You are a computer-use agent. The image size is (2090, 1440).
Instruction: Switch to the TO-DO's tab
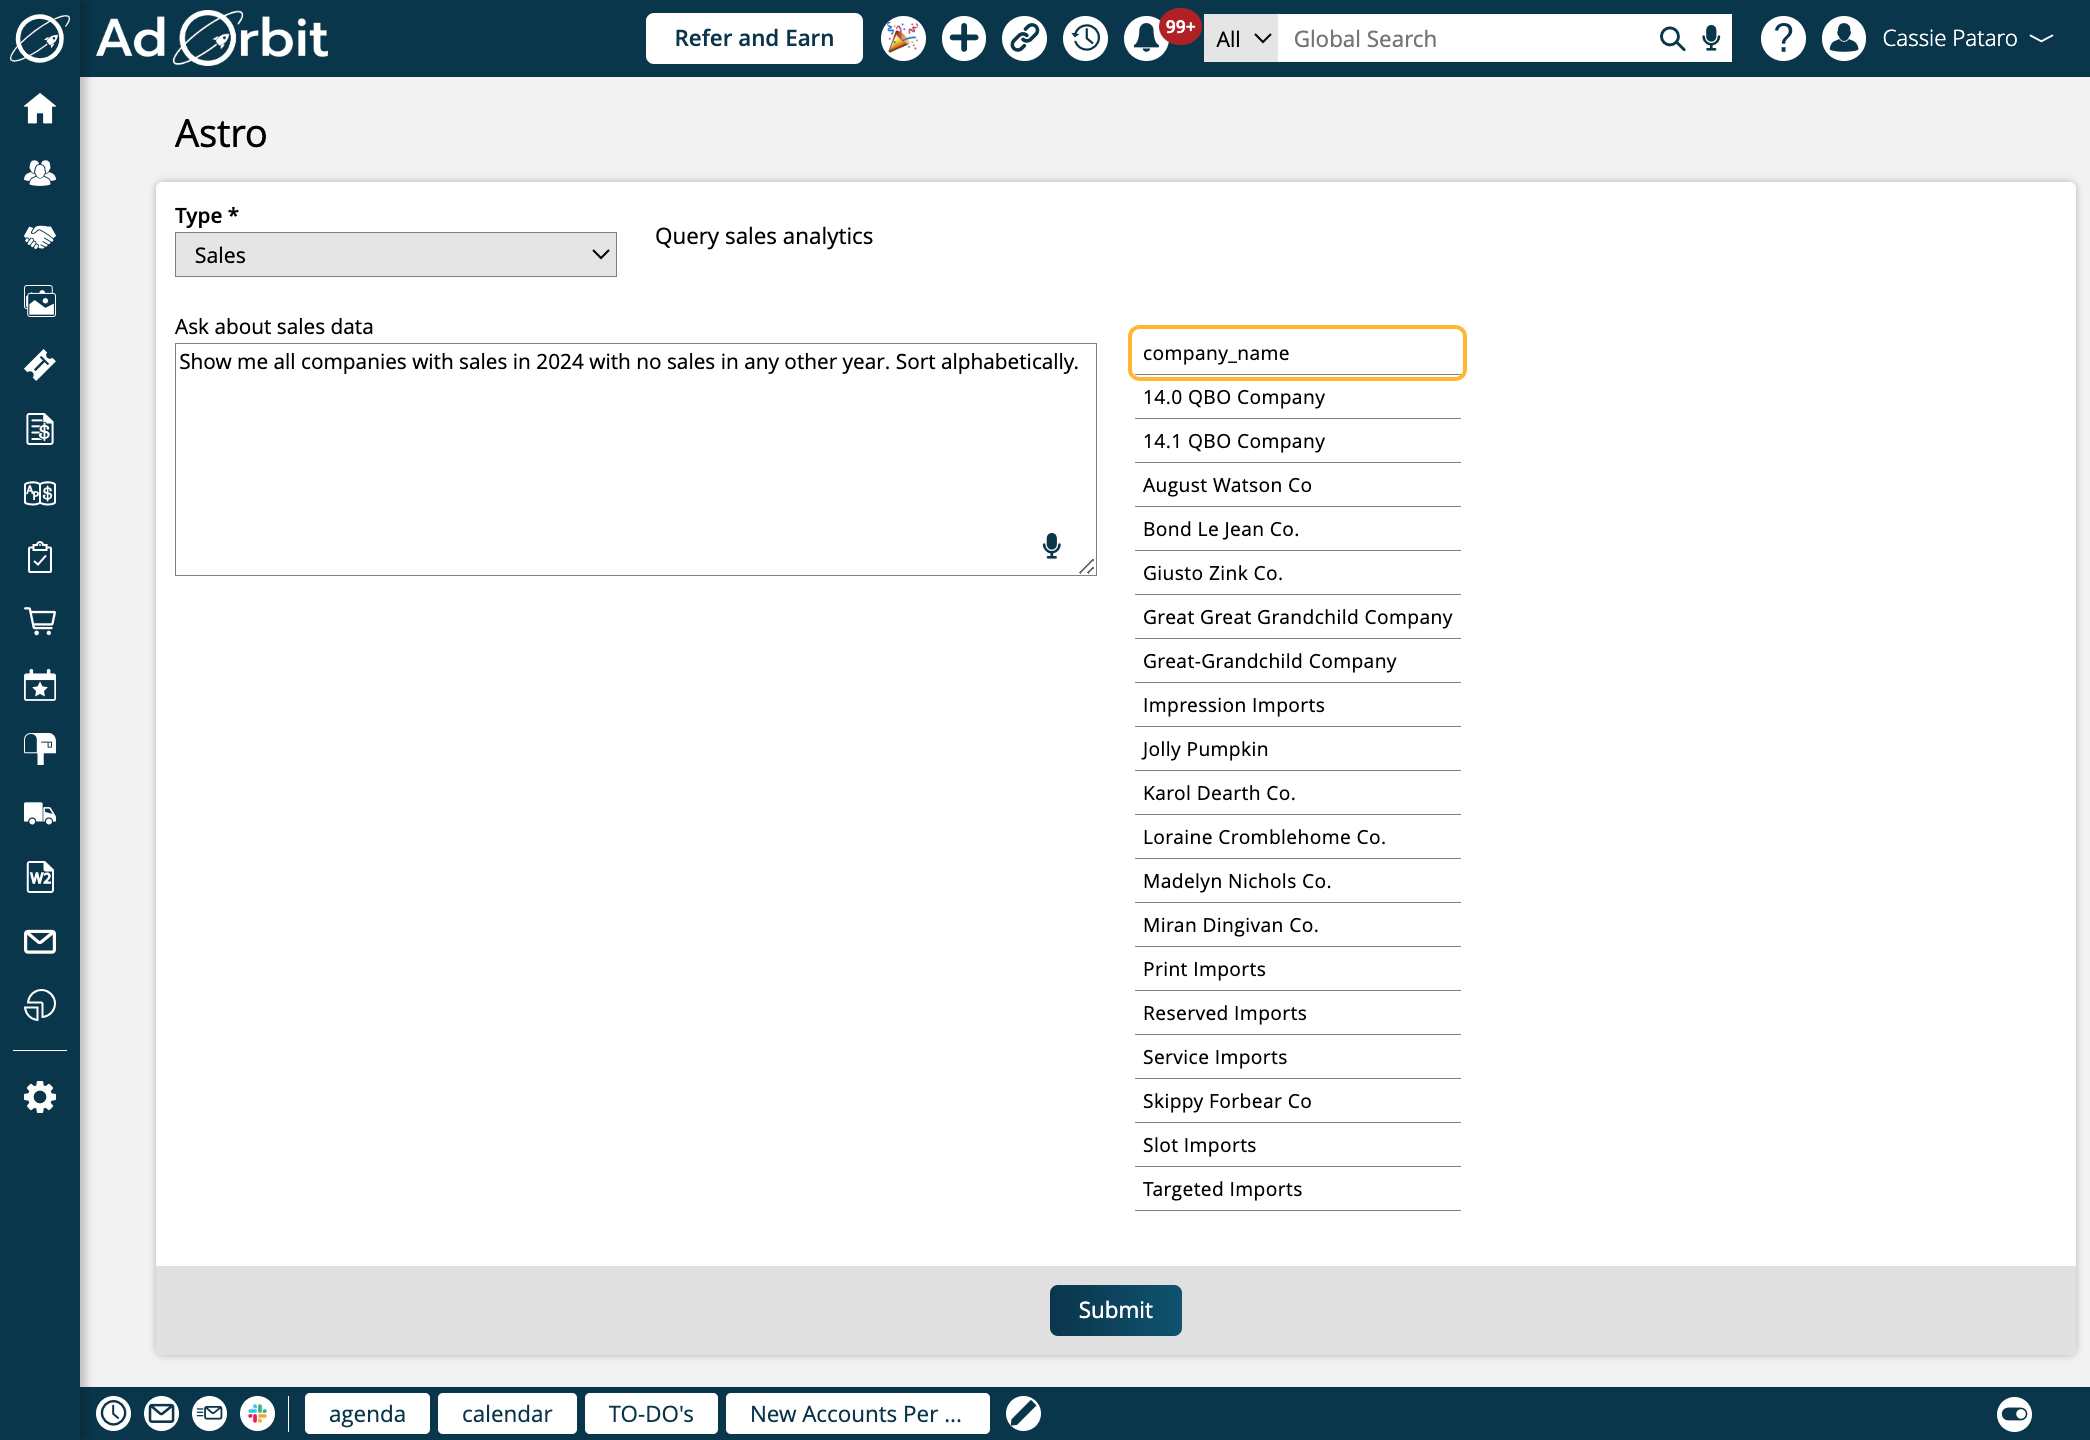pos(651,1413)
